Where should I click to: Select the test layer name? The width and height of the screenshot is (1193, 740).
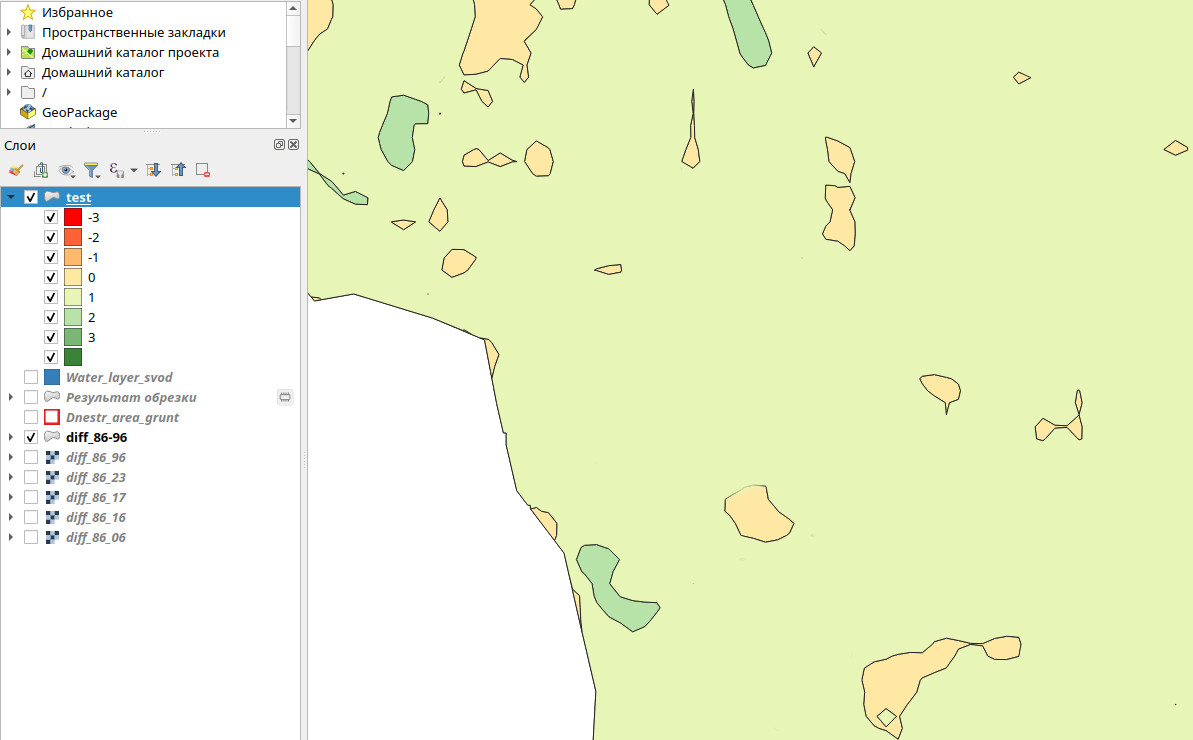click(78, 197)
